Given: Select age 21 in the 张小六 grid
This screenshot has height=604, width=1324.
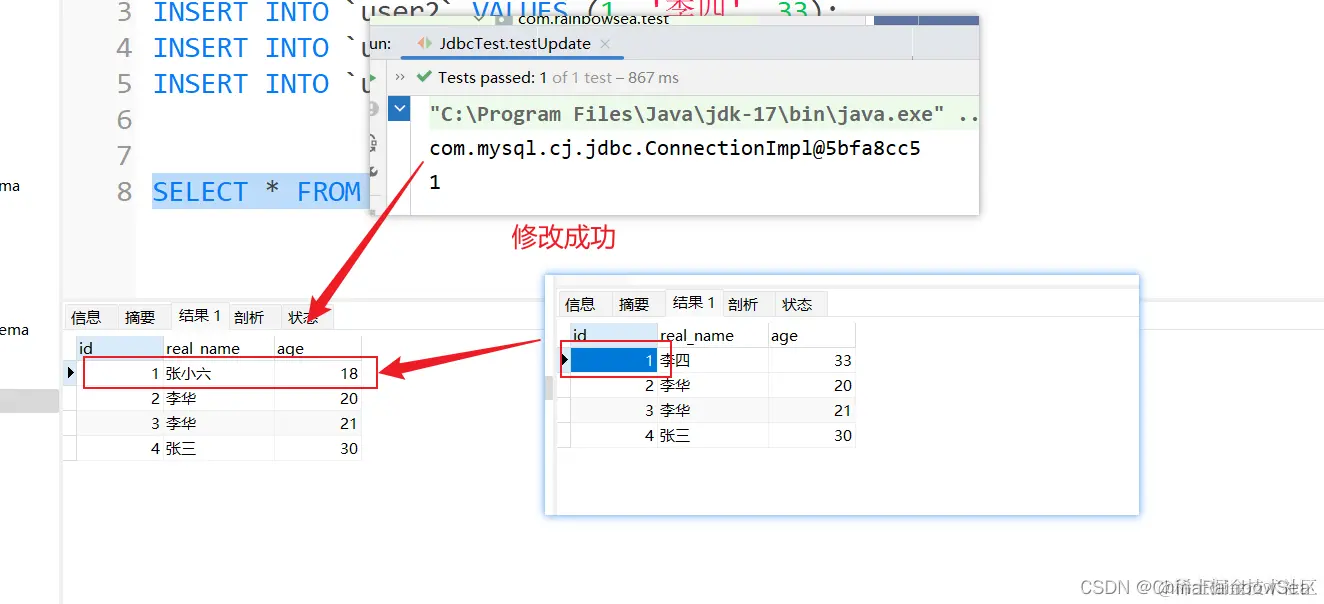Looking at the screenshot, I should pyautogui.click(x=318, y=423).
